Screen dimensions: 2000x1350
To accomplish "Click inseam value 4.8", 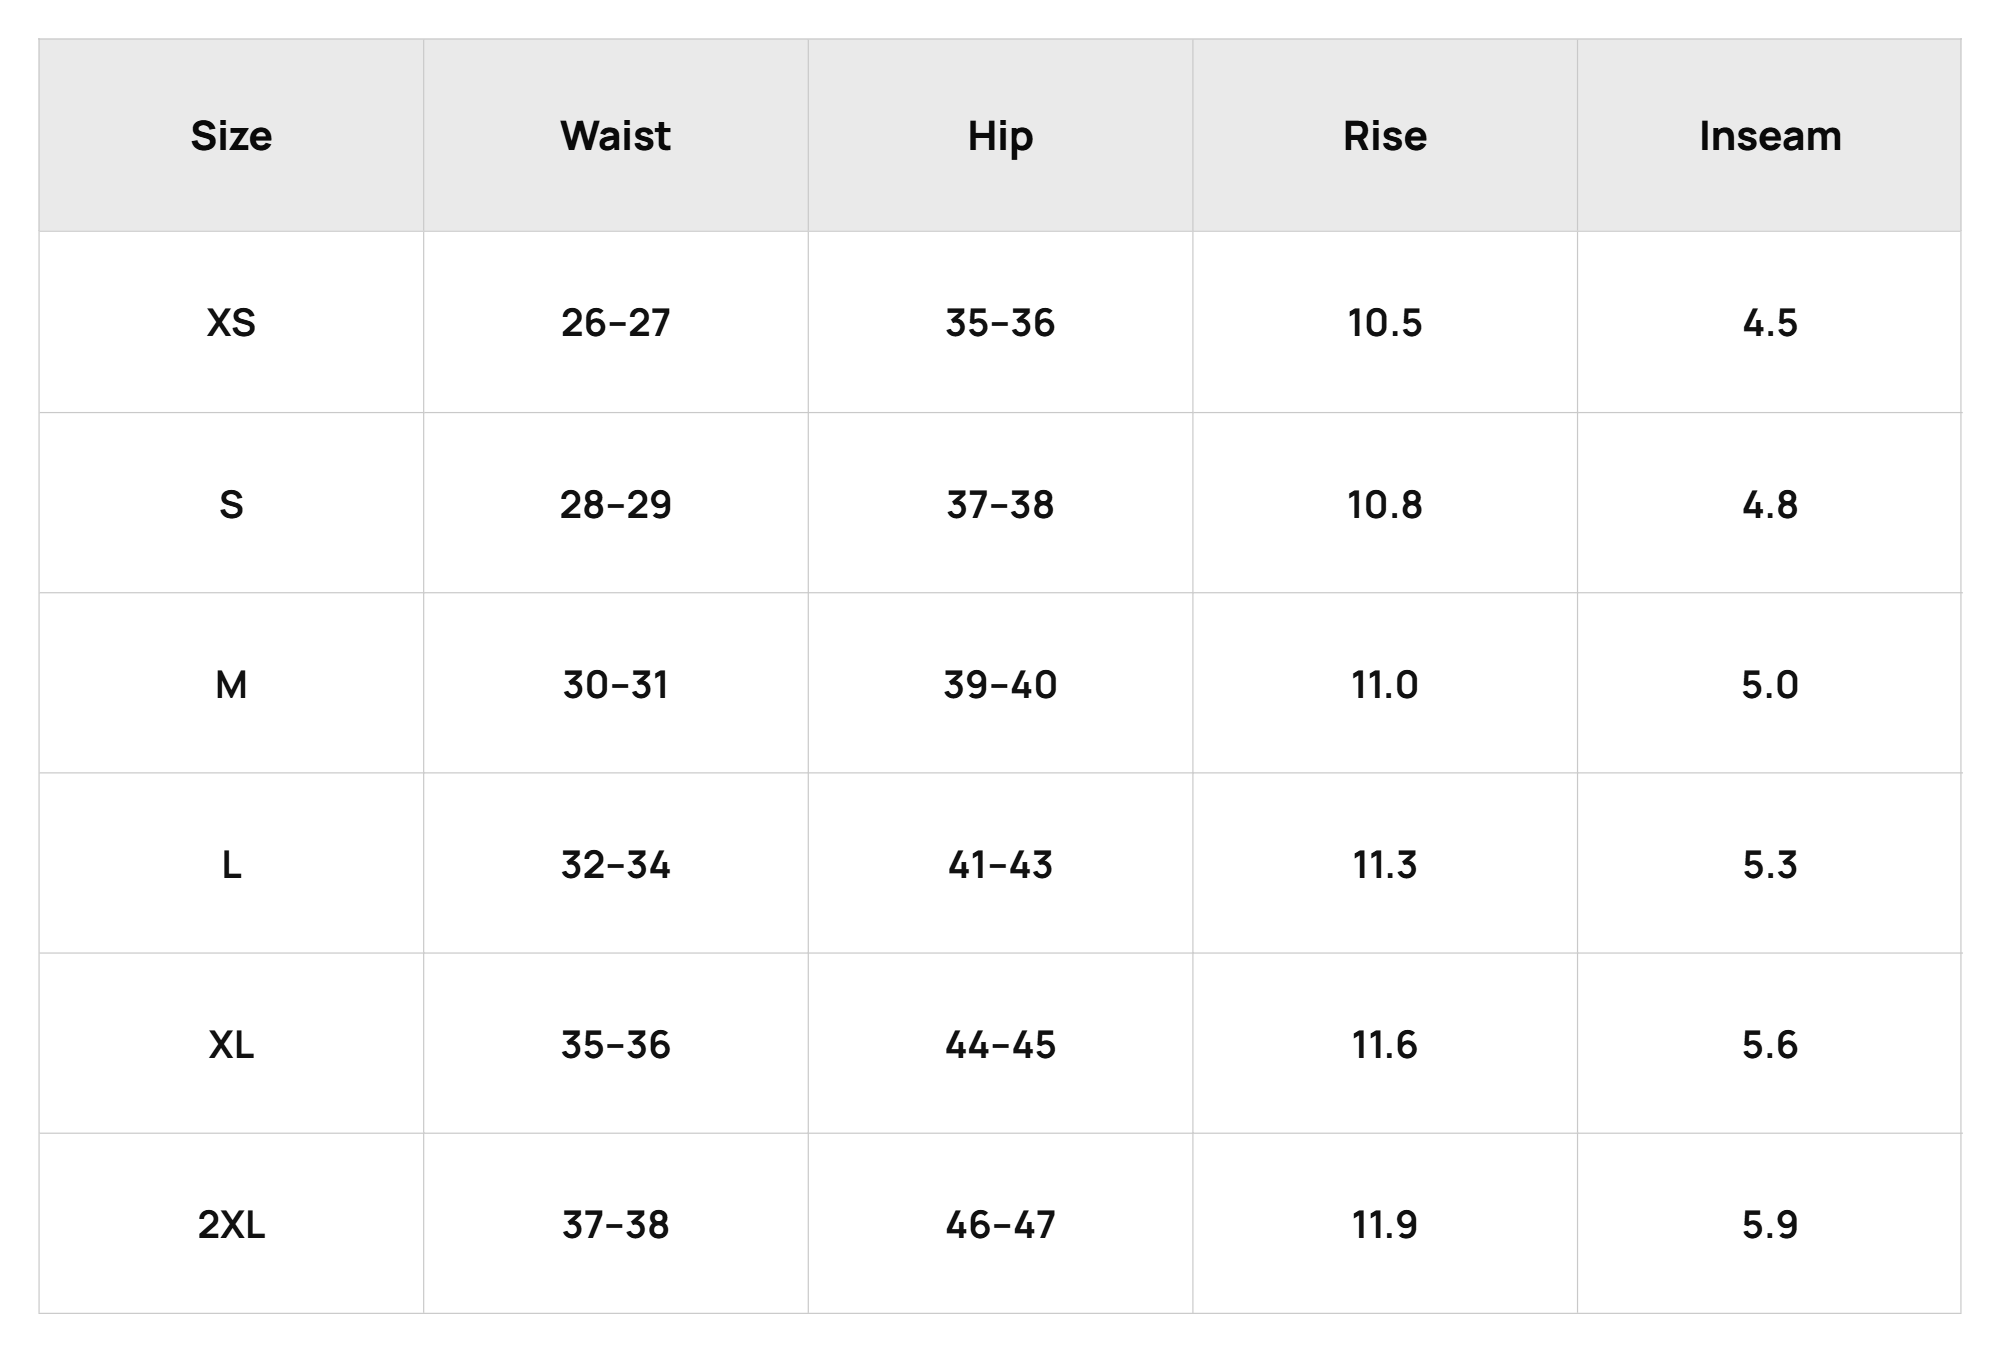I will [x=1769, y=504].
